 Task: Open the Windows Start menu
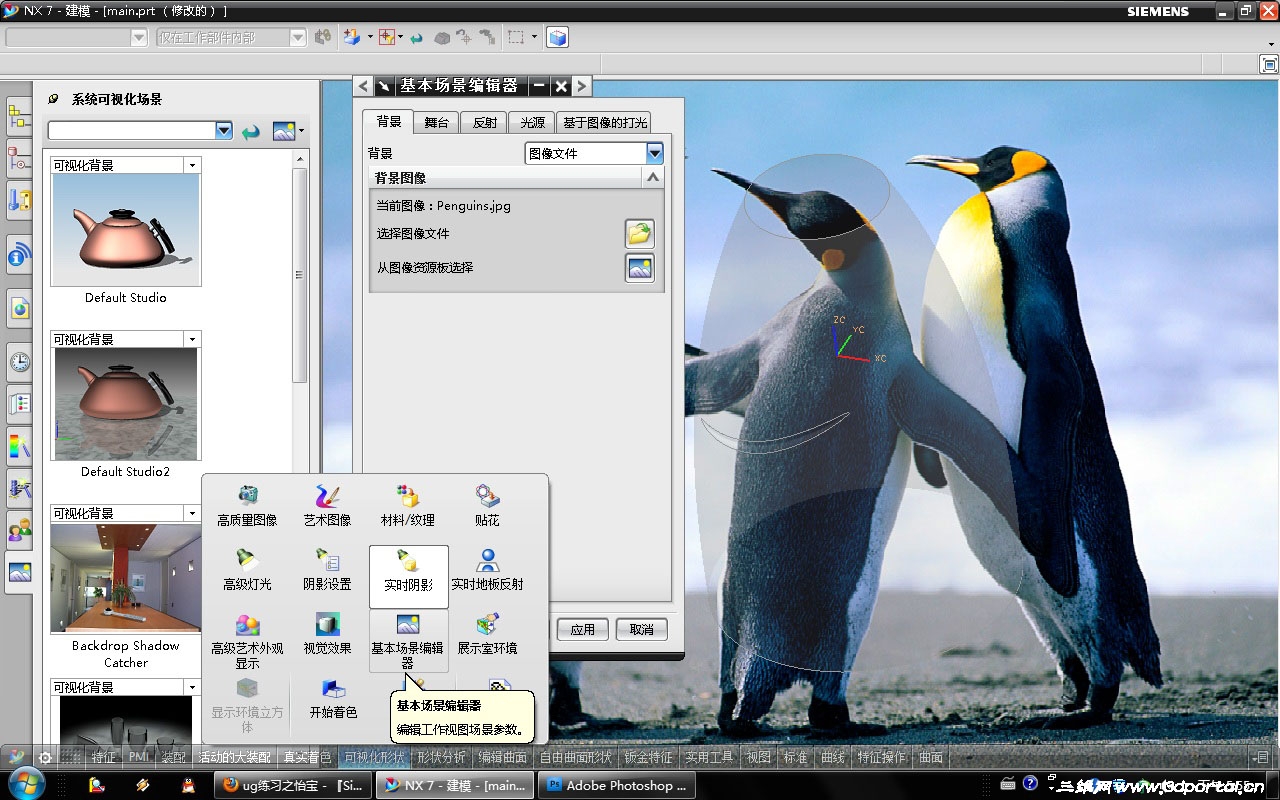tap(26, 784)
